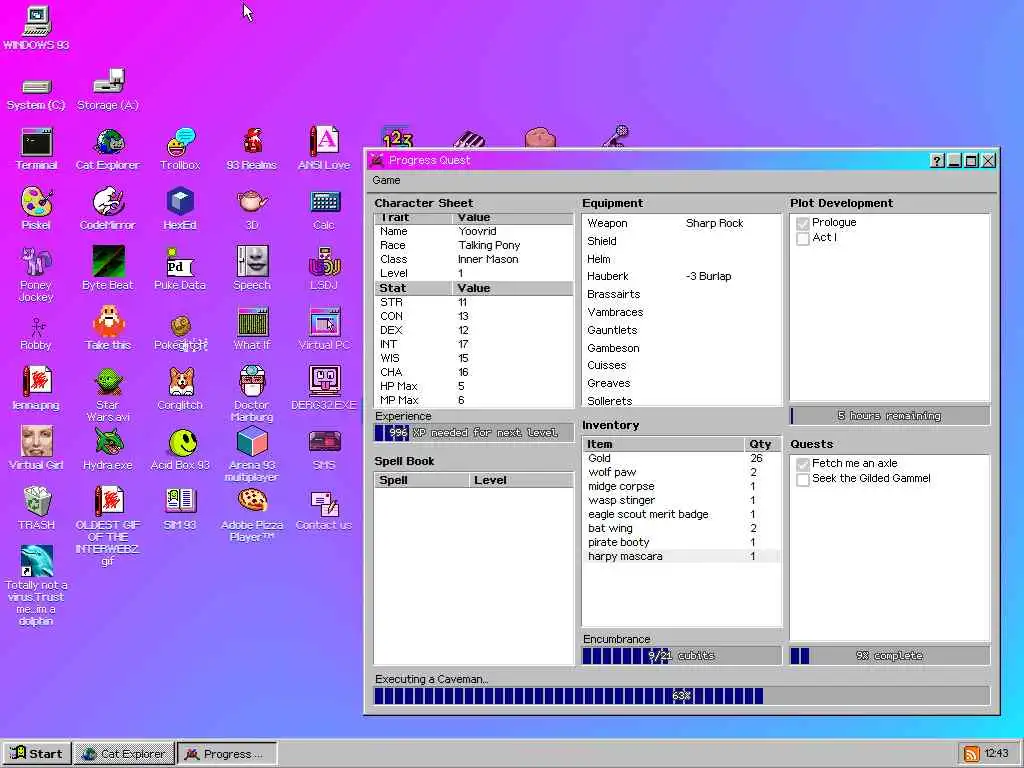
Task: Select the wolf paw inventory row
Action: pos(681,472)
